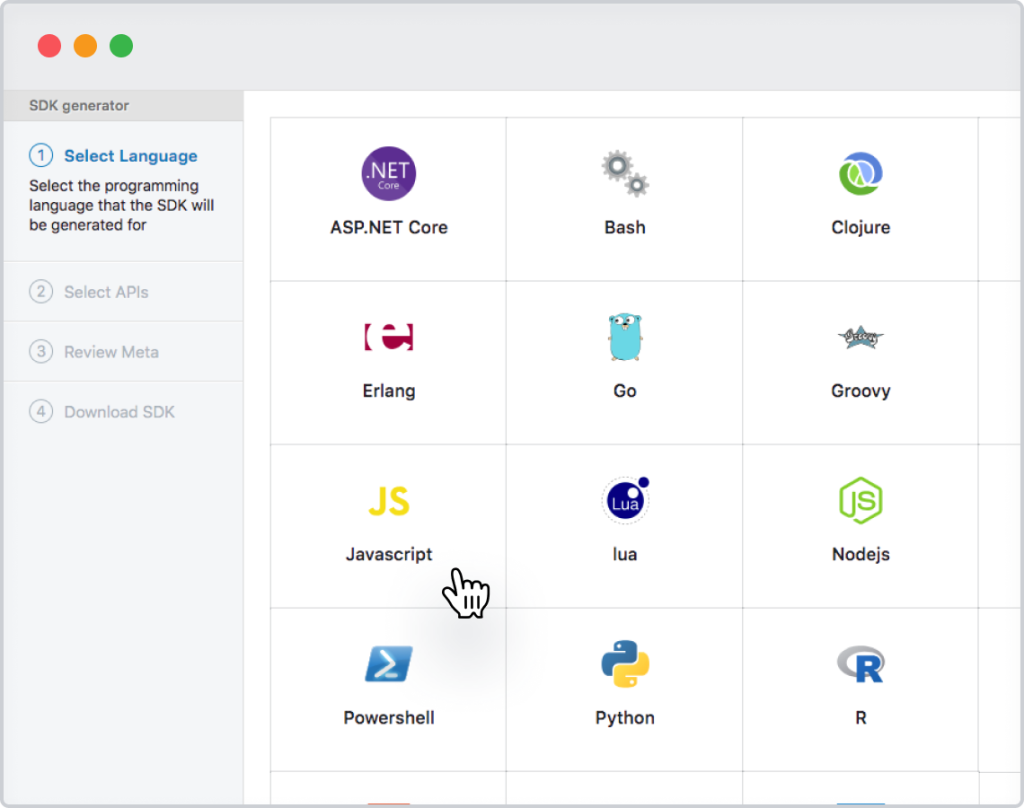Click the Groovy label text
The image size is (1024, 808).
[x=861, y=391]
